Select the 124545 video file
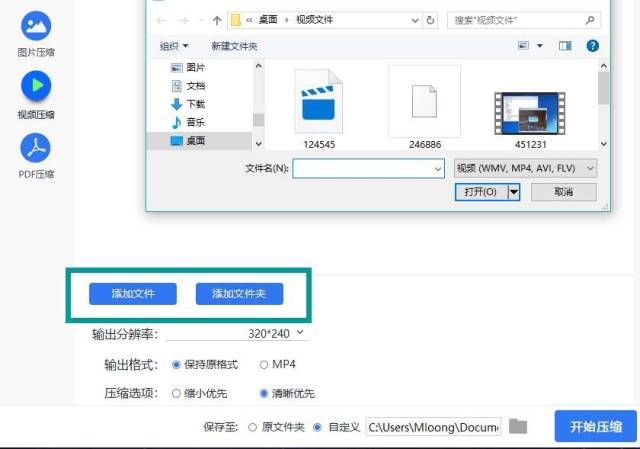 click(319, 109)
